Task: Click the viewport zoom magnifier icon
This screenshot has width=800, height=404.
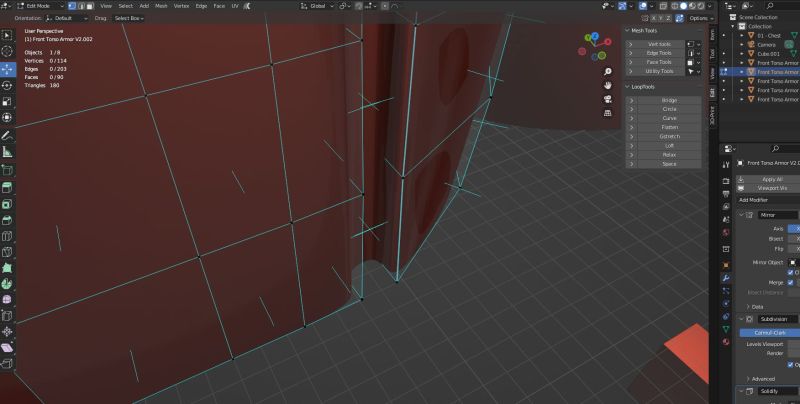Action: point(608,72)
